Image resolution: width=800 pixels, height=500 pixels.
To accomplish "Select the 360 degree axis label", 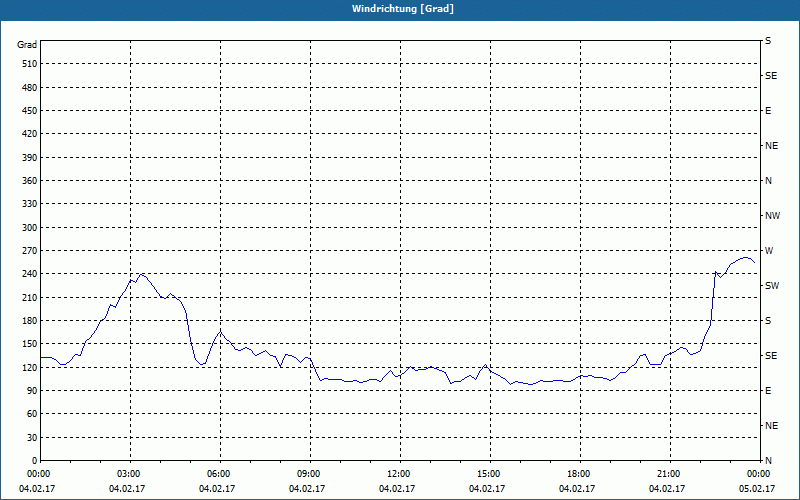I will [x=30, y=181].
